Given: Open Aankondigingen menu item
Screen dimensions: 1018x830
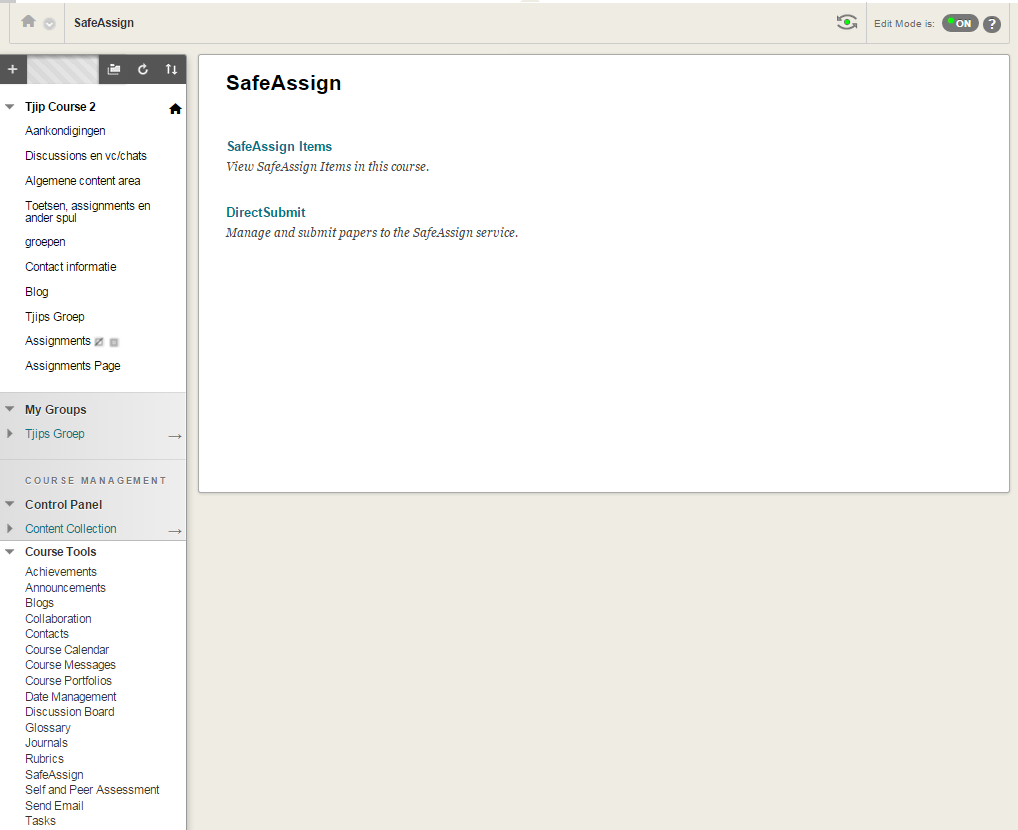Looking at the screenshot, I should (65, 131).
